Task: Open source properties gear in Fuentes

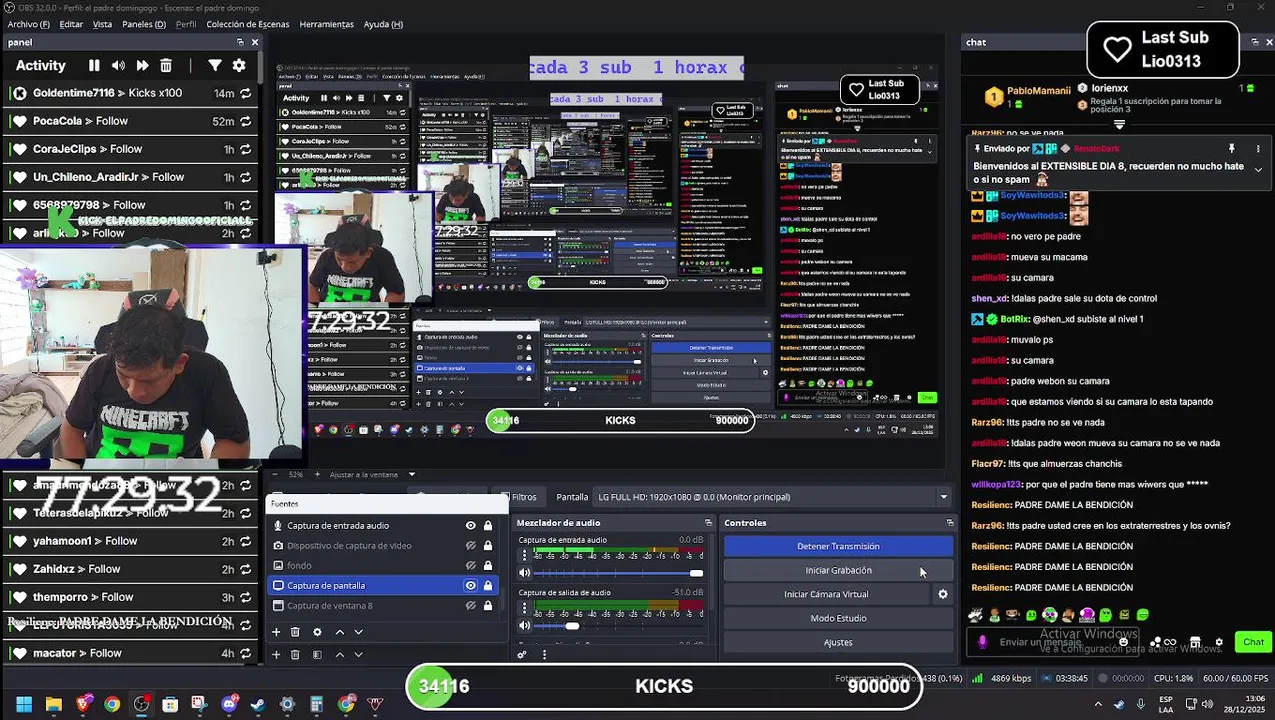Action: click(x=317, y=632)
